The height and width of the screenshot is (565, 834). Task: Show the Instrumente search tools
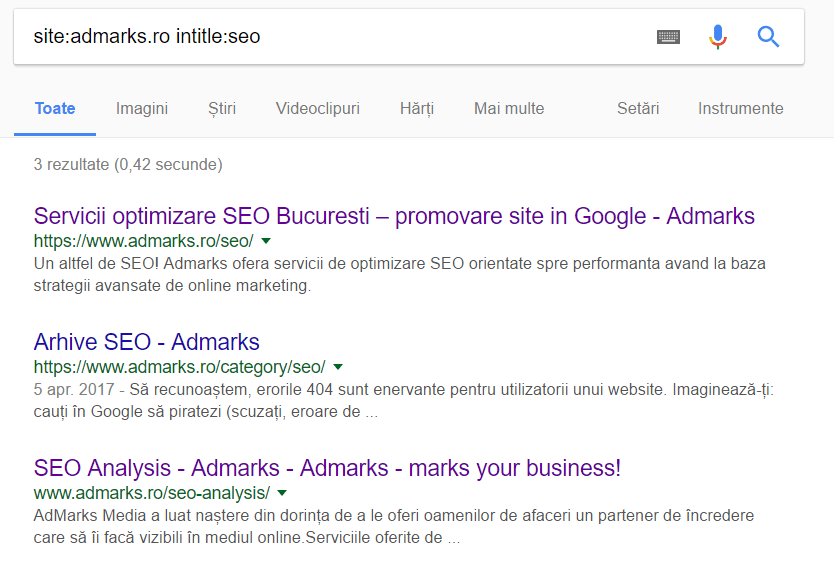(x=740, y=109)
